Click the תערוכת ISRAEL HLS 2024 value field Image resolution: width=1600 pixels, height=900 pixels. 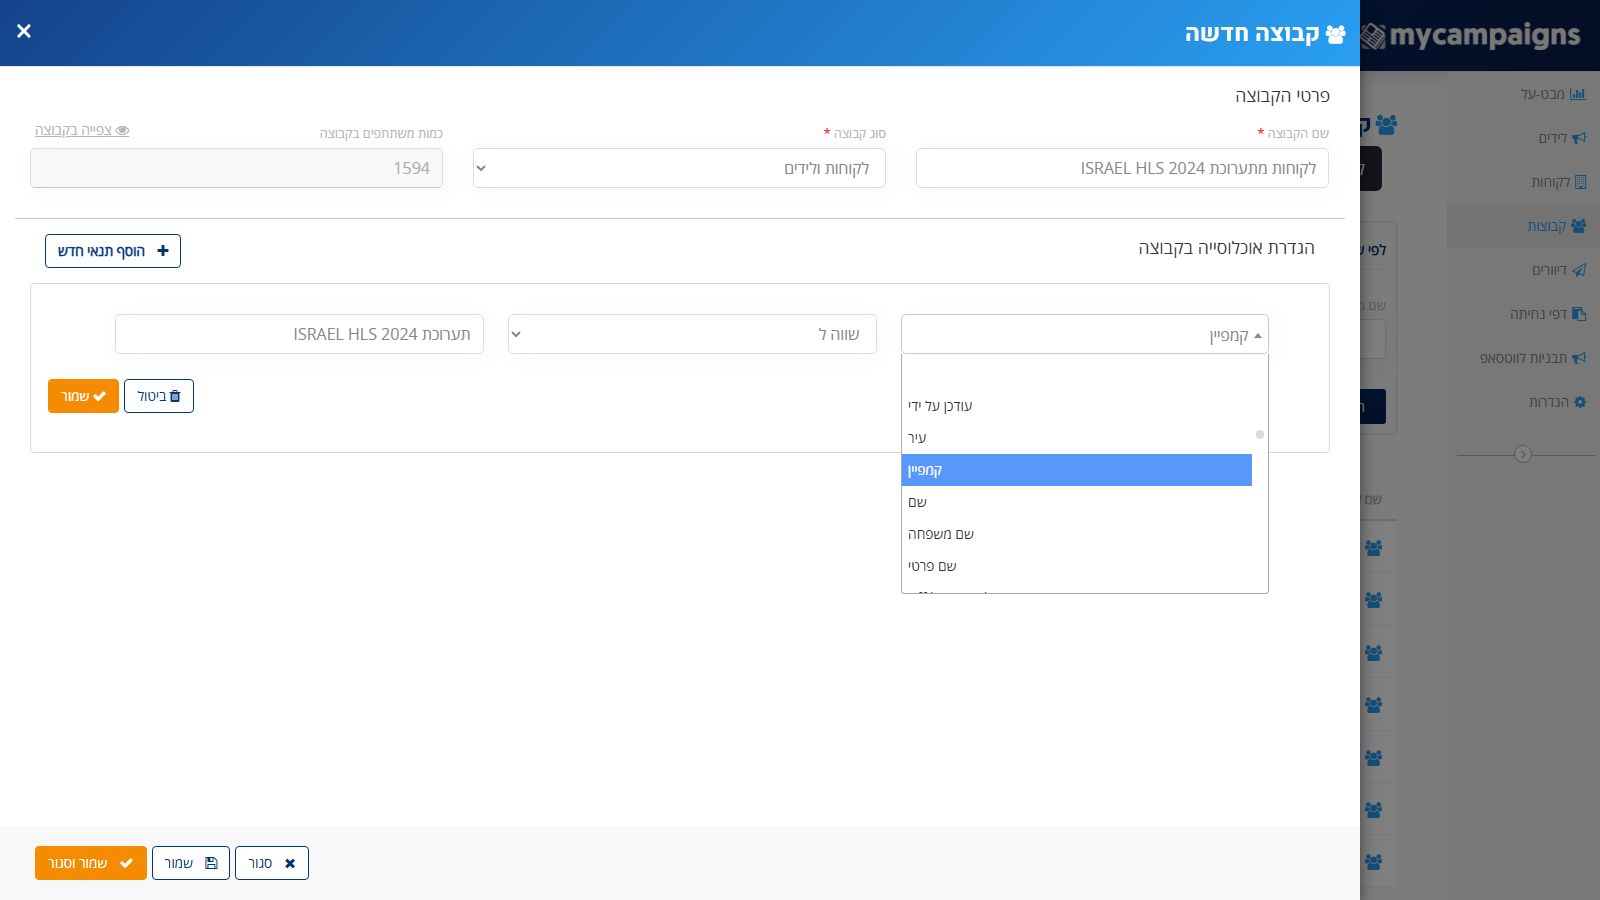coord(299,334)
